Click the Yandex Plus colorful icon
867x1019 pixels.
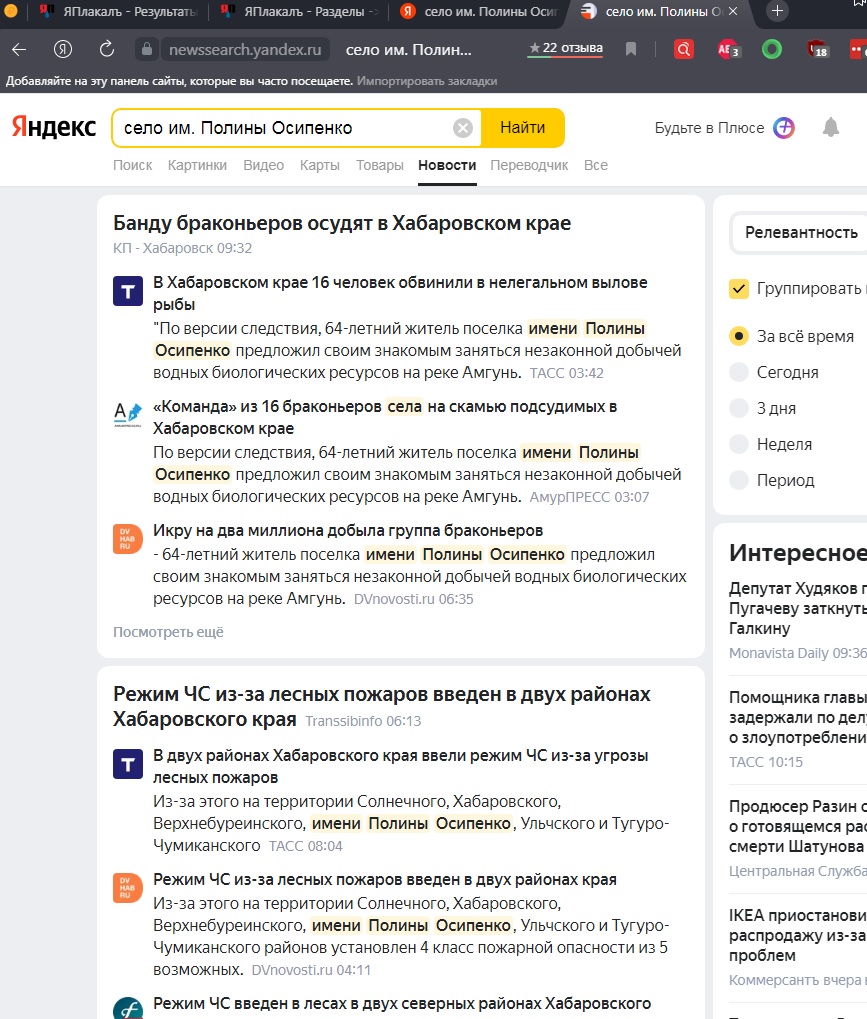tap(784, 128)
